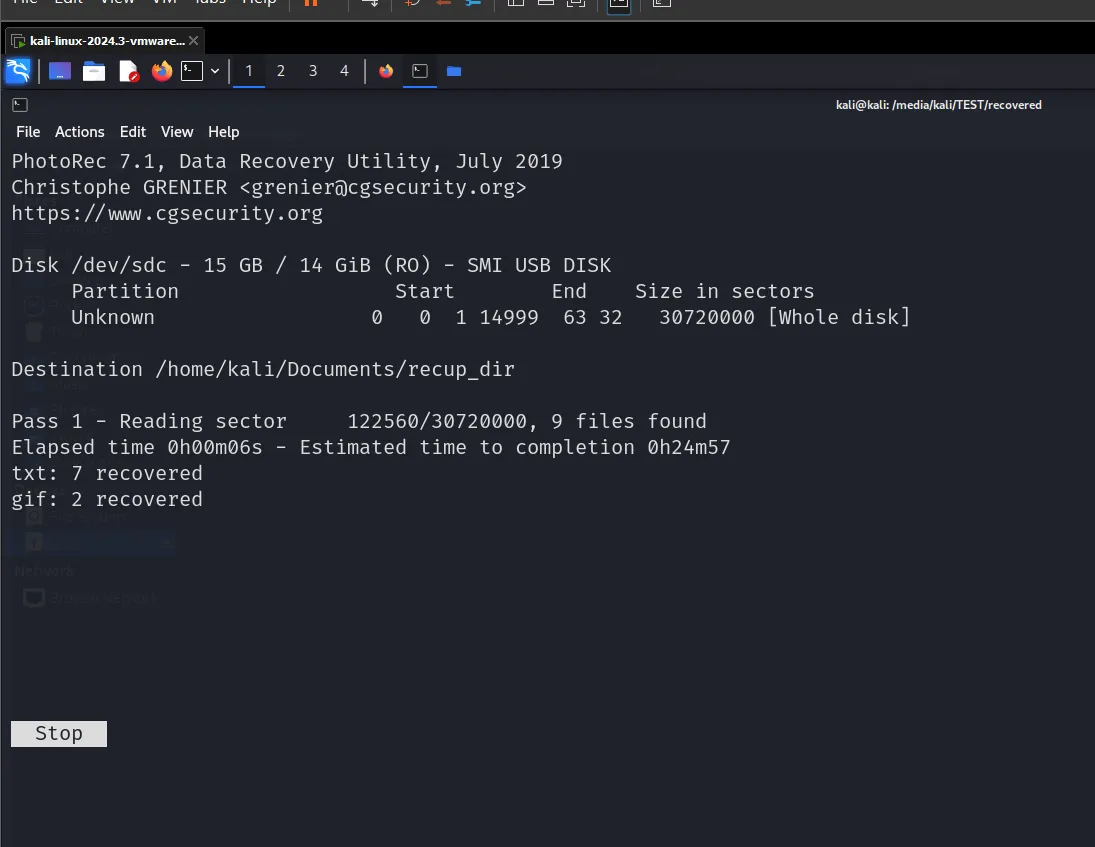Open the terminal File menu
Viewport: 1095px width, 847px height.
28,132
